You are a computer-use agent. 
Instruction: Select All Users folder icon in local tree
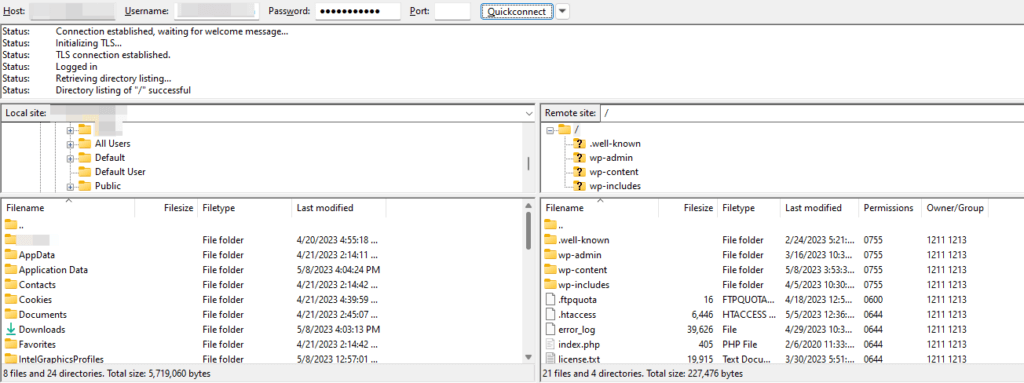click(84, 144)
